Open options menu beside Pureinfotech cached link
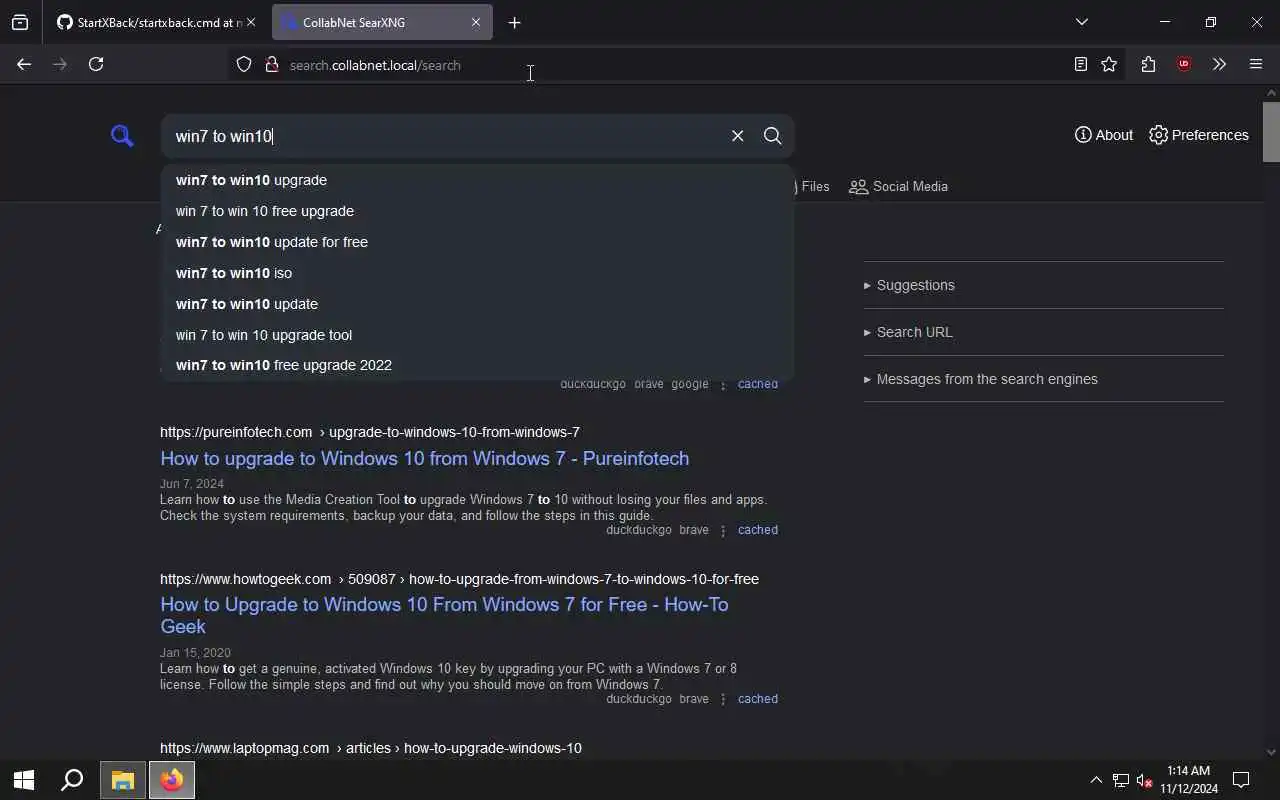This screenshot has height=800, width=1280. pyautogui.click(x=723, y=530)
